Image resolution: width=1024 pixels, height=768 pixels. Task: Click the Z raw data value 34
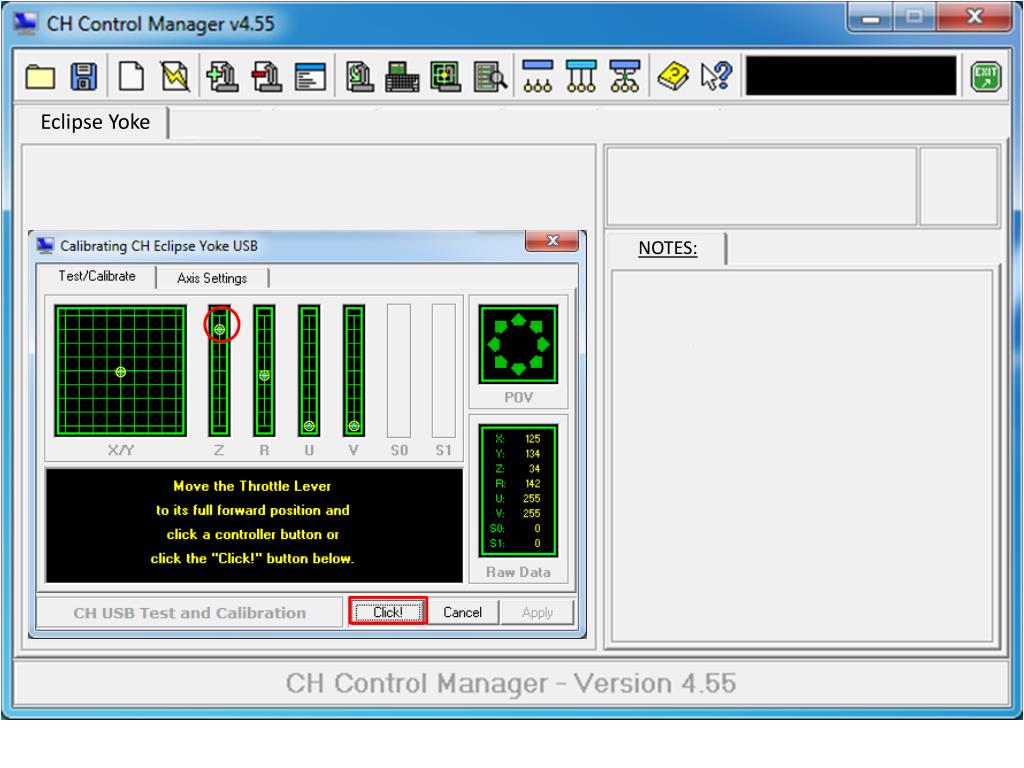535,469
